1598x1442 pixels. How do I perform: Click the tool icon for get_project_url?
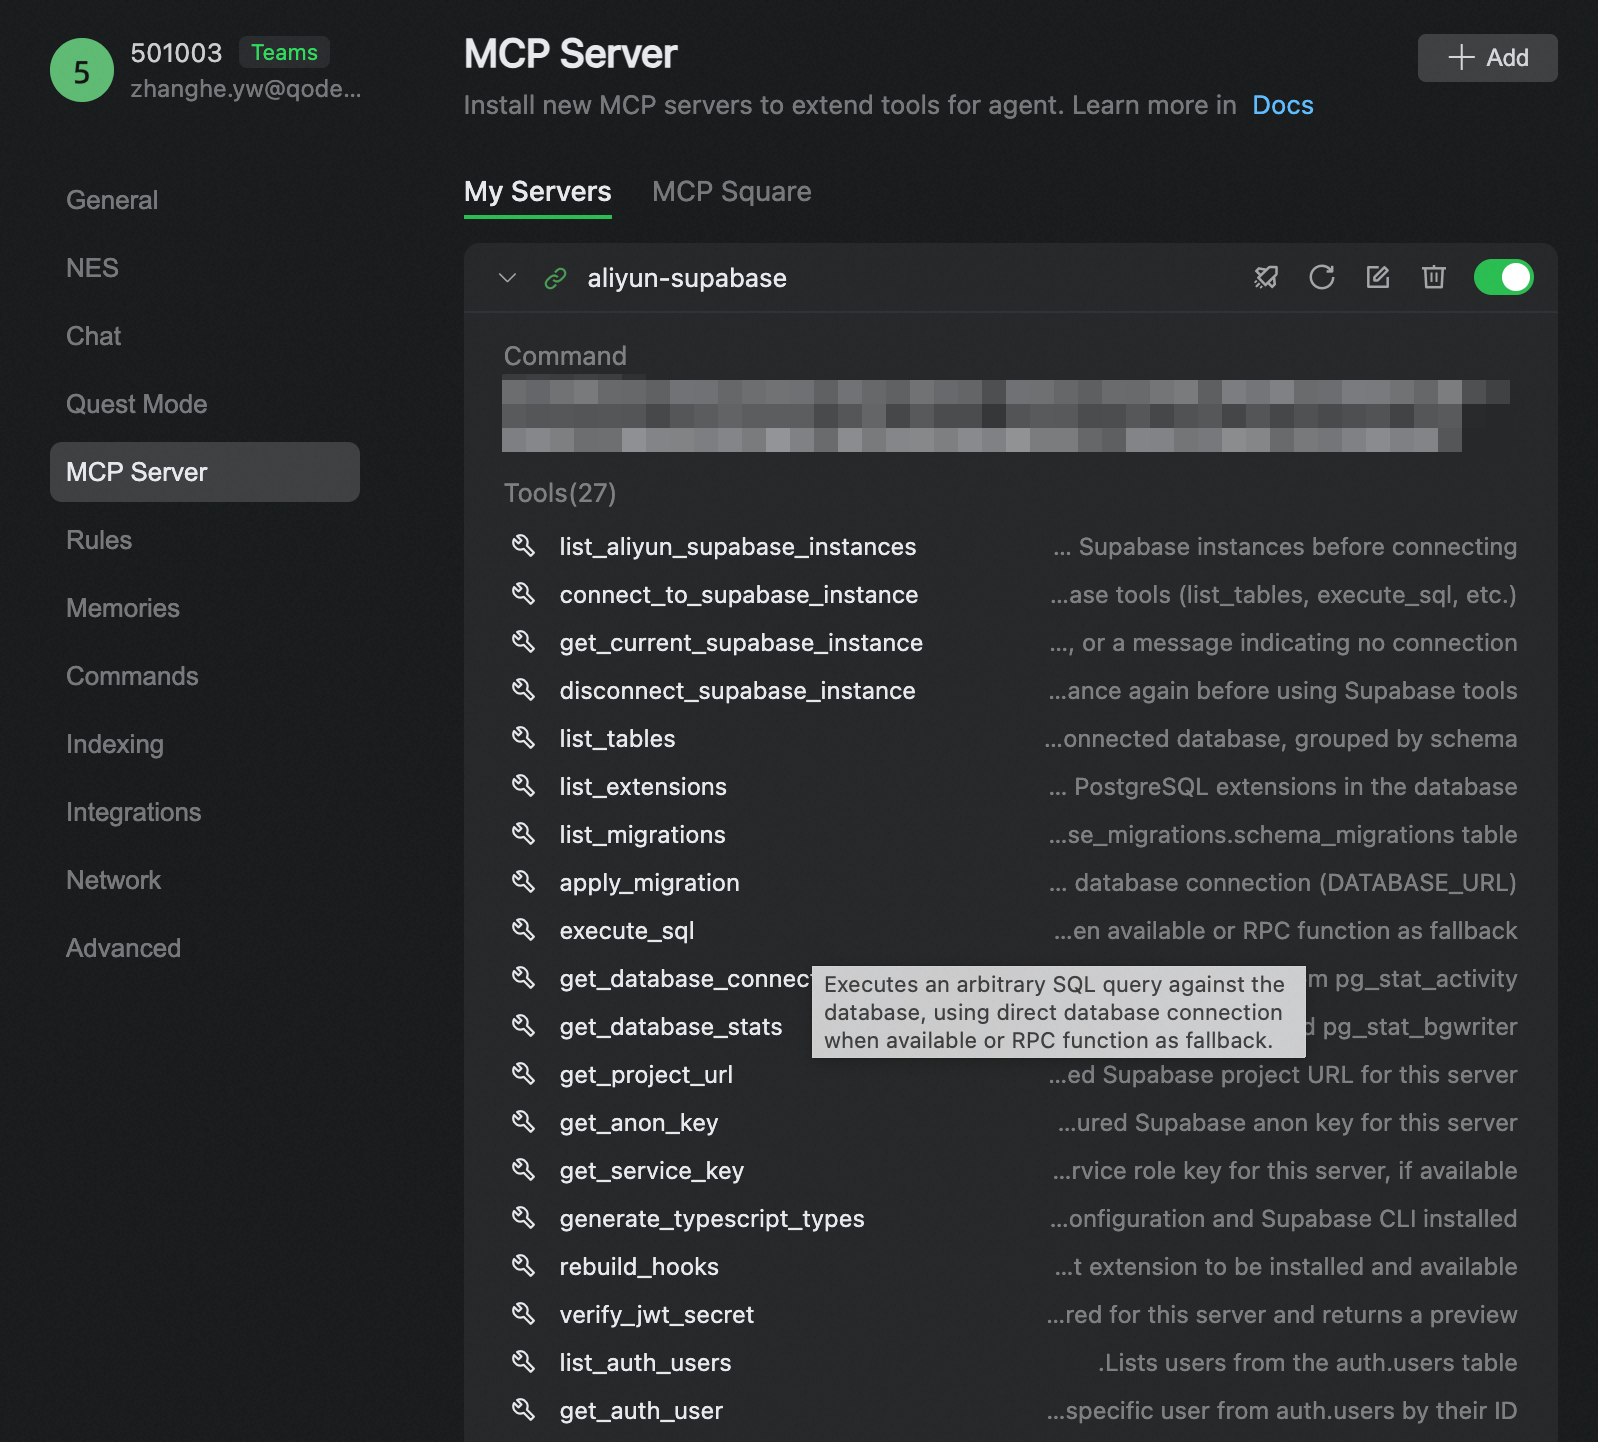pos(523,1073)
